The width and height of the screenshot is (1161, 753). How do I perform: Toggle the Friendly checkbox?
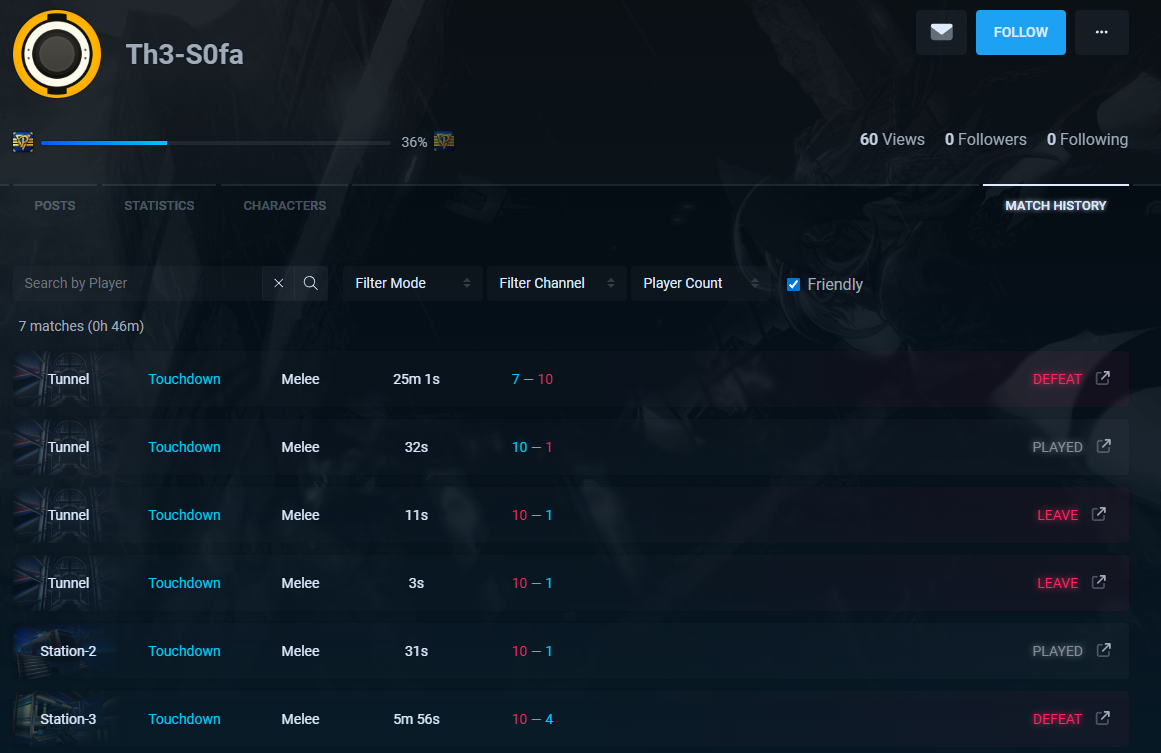794,284
